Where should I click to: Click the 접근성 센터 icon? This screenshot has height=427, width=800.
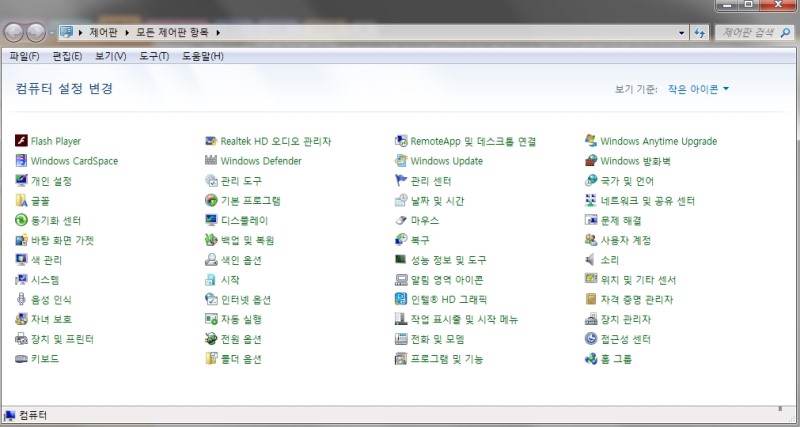click(x=591, y=339)
